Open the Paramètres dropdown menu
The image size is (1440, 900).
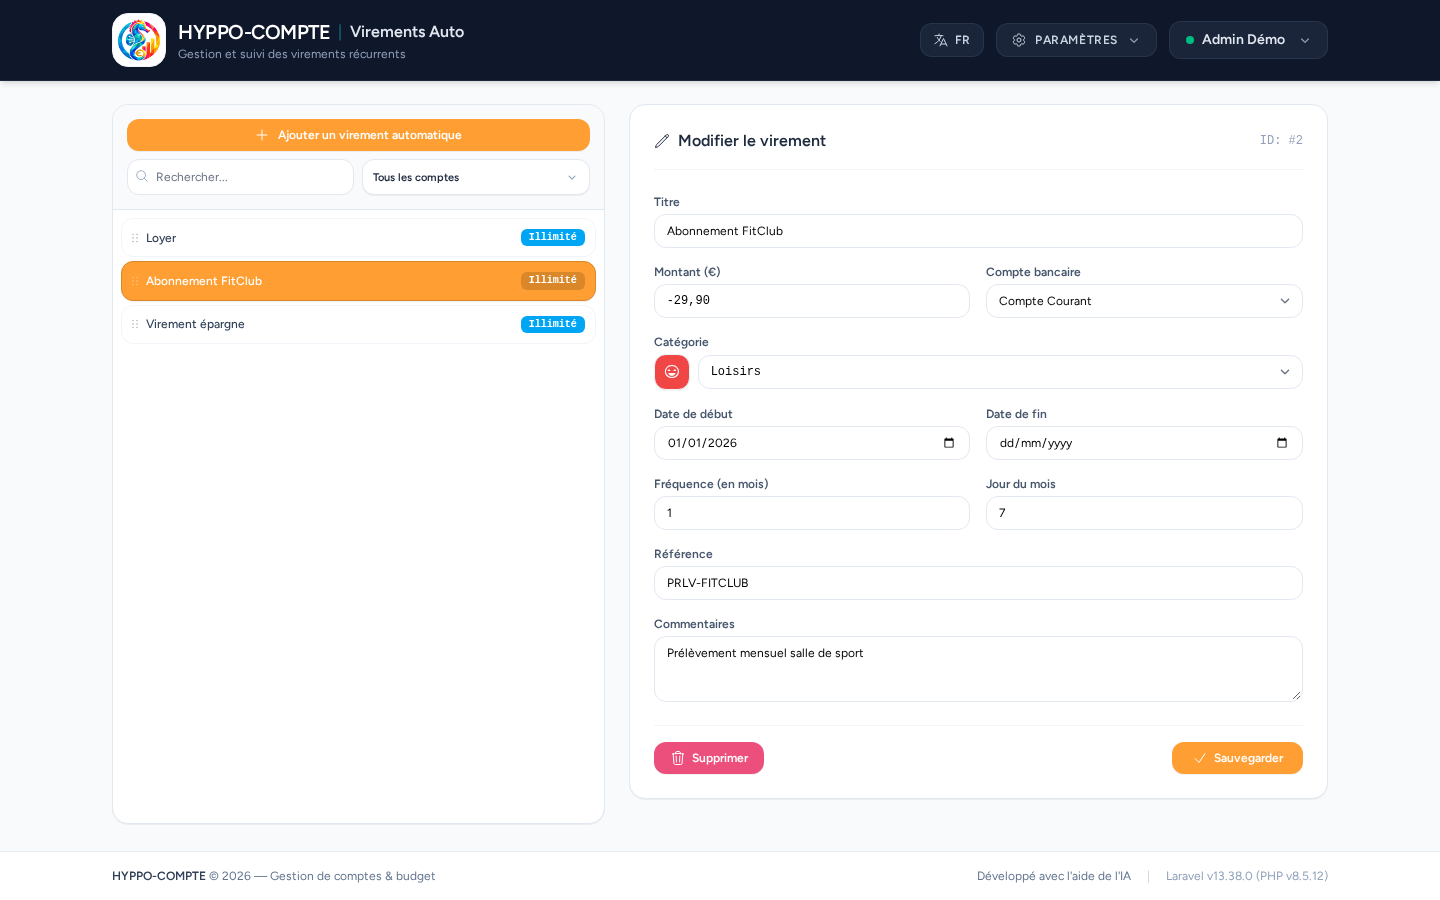(1076, 40)
